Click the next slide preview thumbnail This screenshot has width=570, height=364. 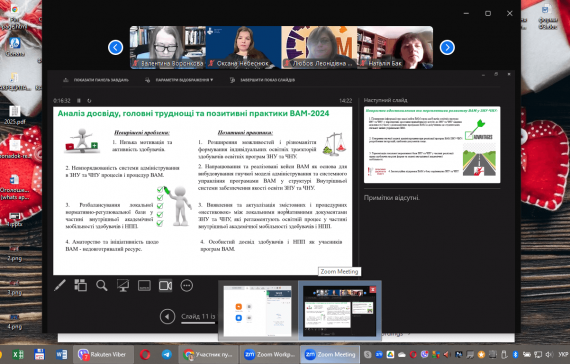click(432, 144)
